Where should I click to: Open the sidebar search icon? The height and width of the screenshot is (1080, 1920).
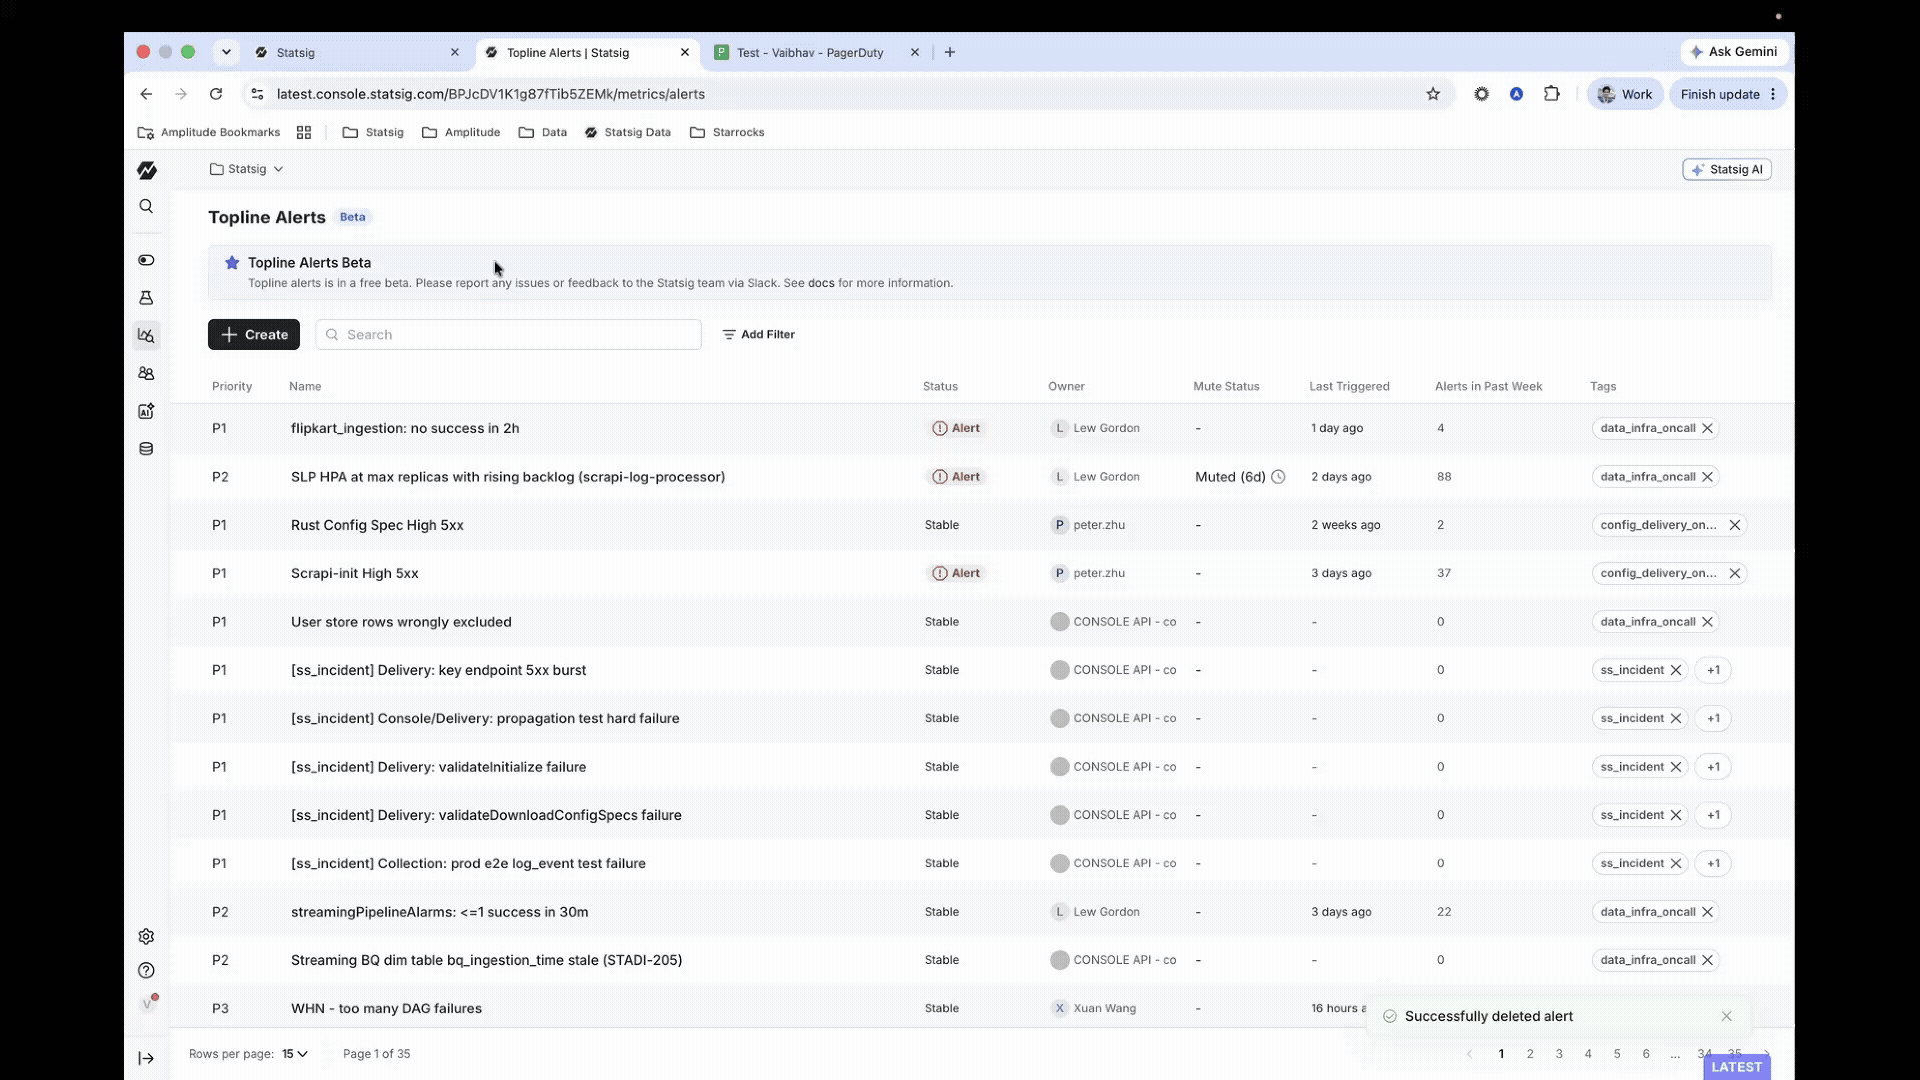pos(146,206)
